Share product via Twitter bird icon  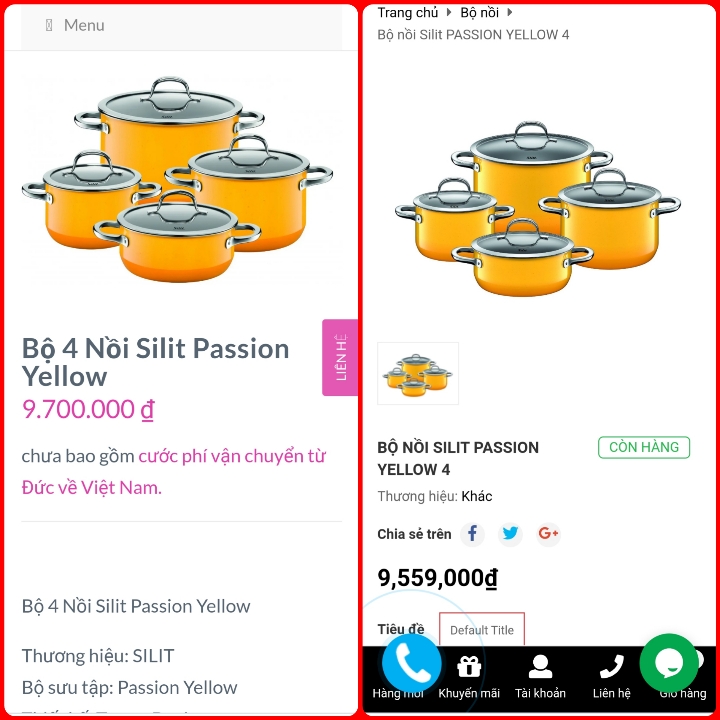coord(510,534)
